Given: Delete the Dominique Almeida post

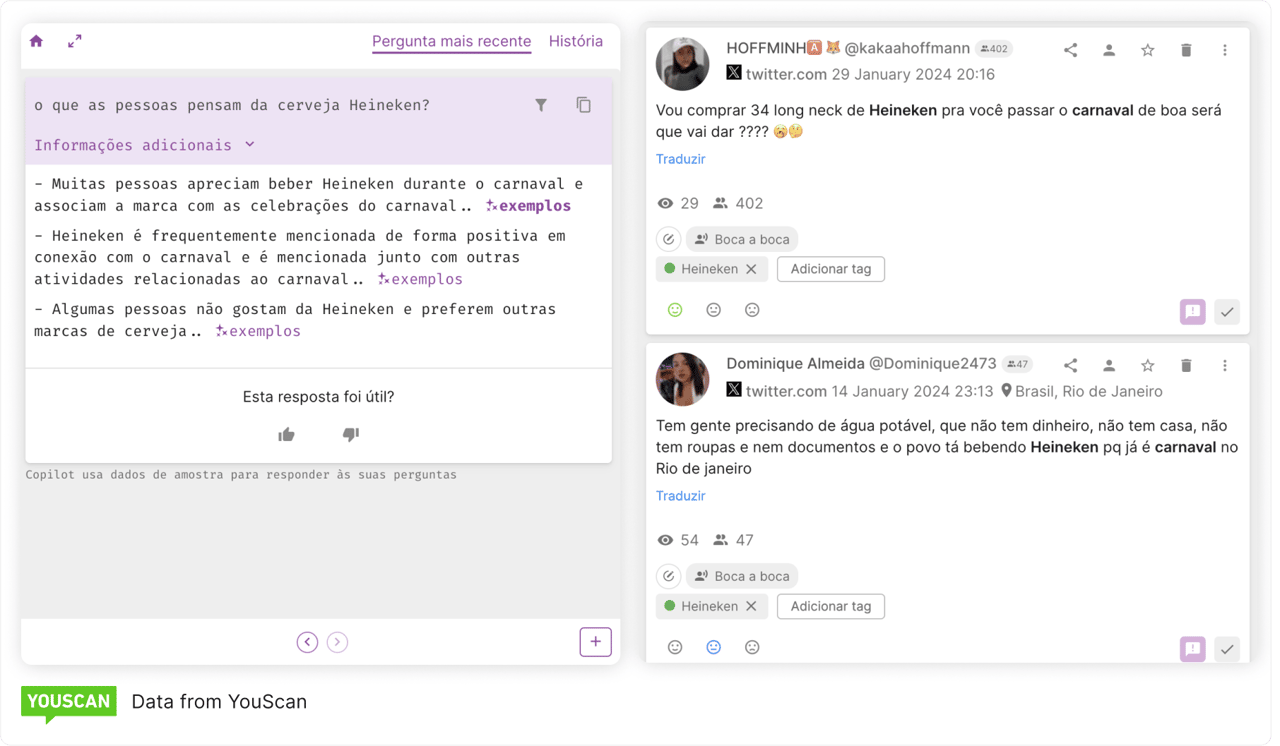Looking at the screenshot, I should tap(1186, 365).
